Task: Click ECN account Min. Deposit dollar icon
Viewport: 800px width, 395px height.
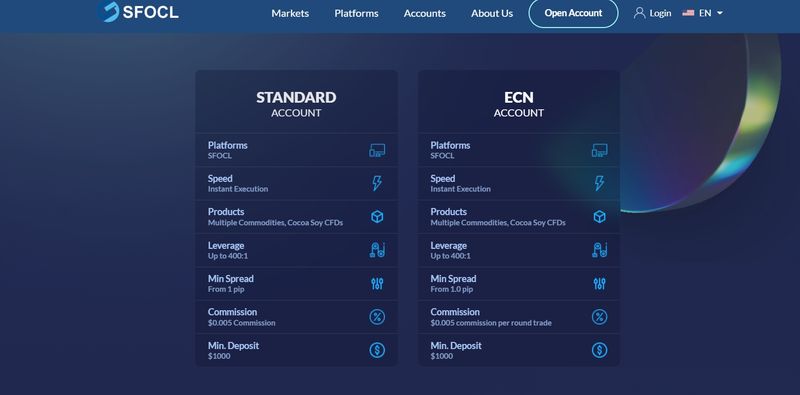Action: click(599, 350)
